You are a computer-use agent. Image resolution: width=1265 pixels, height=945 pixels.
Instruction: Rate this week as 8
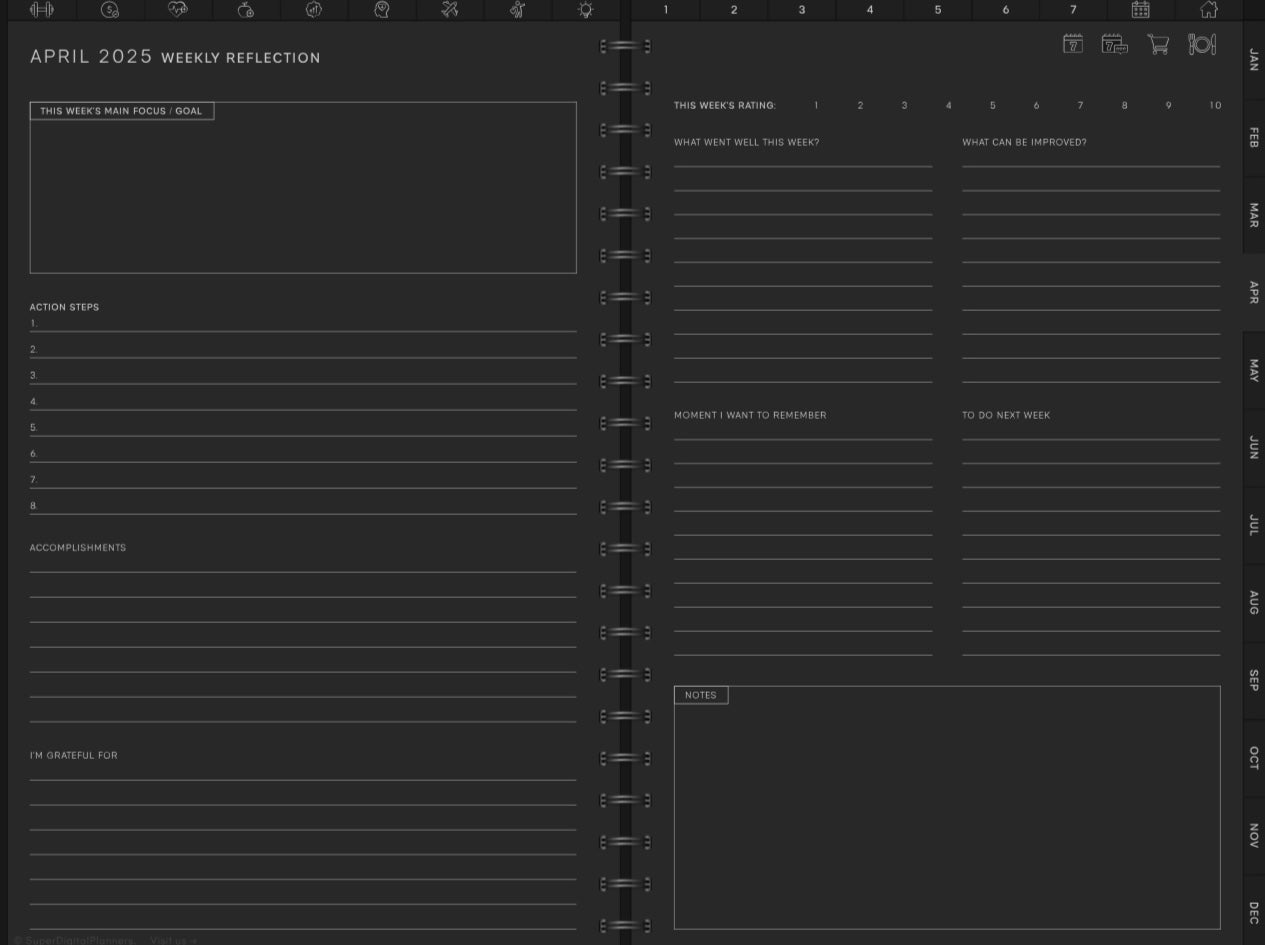coord(1124,105)
